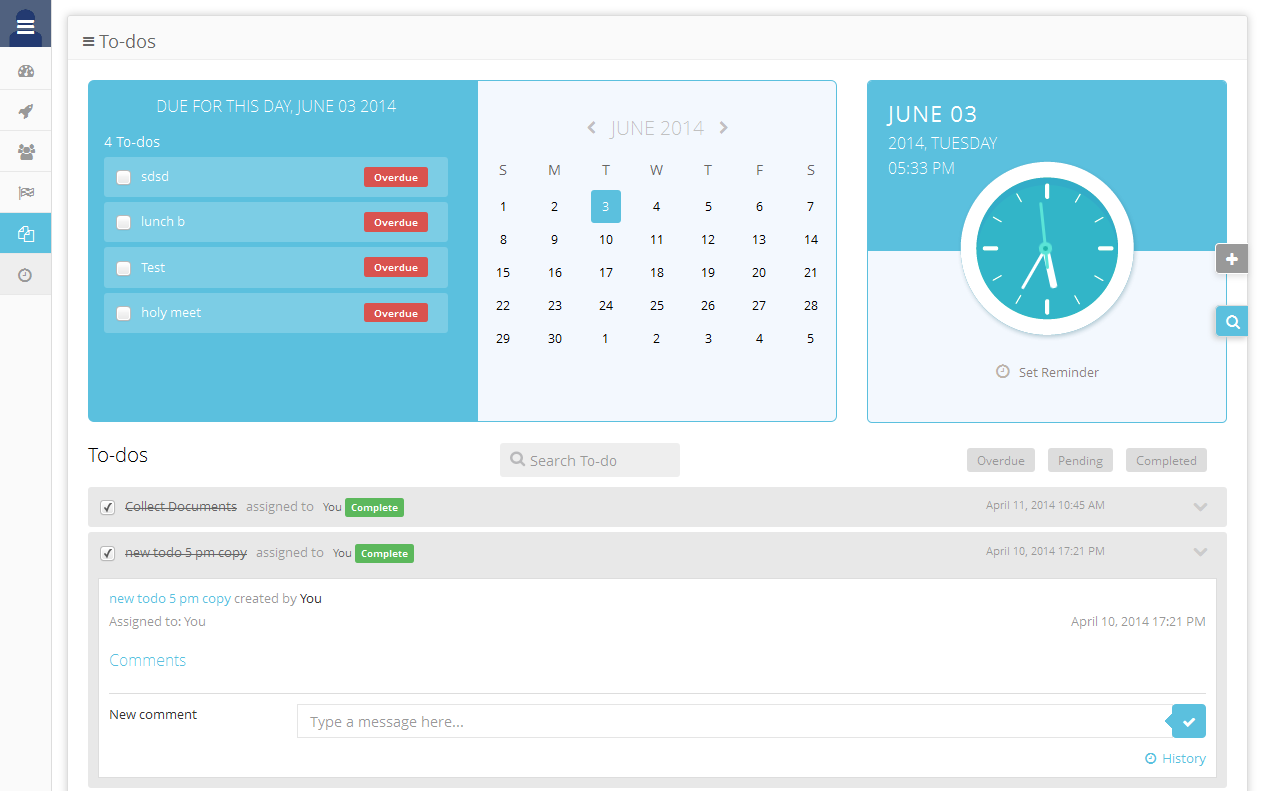This screenshot has width=1263, height=791.
Task: Click the clock icon in left sidebar
Action: 26,275
